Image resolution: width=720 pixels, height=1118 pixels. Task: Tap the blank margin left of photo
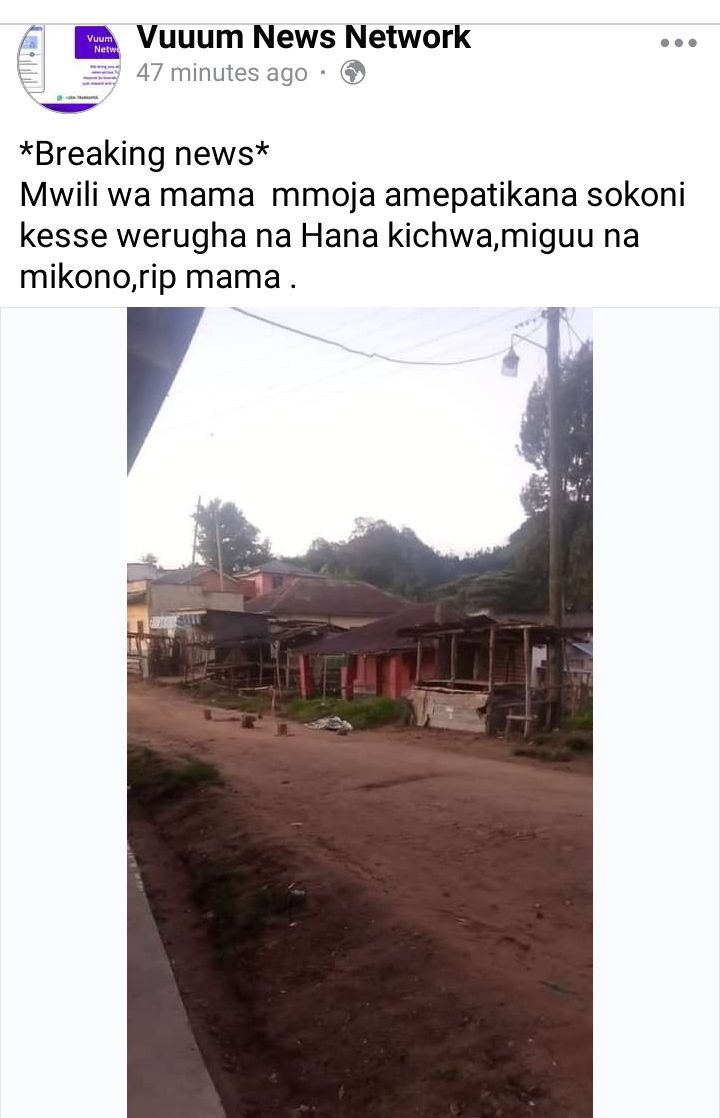click(x=63, y=712)
